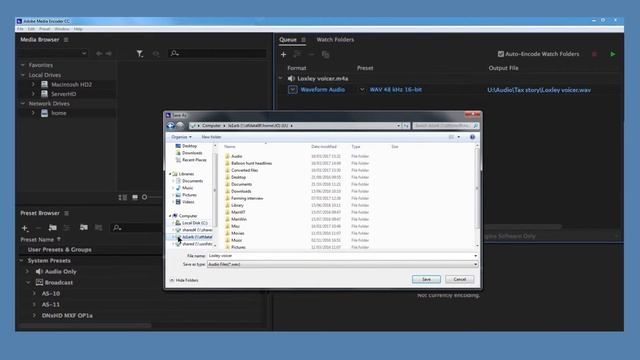
Task: Start the queue with green play button
Action: click(613, 54)
